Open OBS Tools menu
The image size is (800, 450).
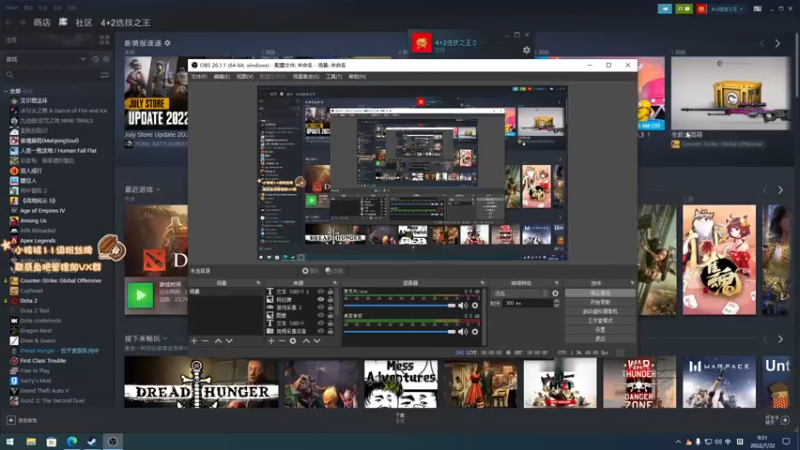coord(334,77)
